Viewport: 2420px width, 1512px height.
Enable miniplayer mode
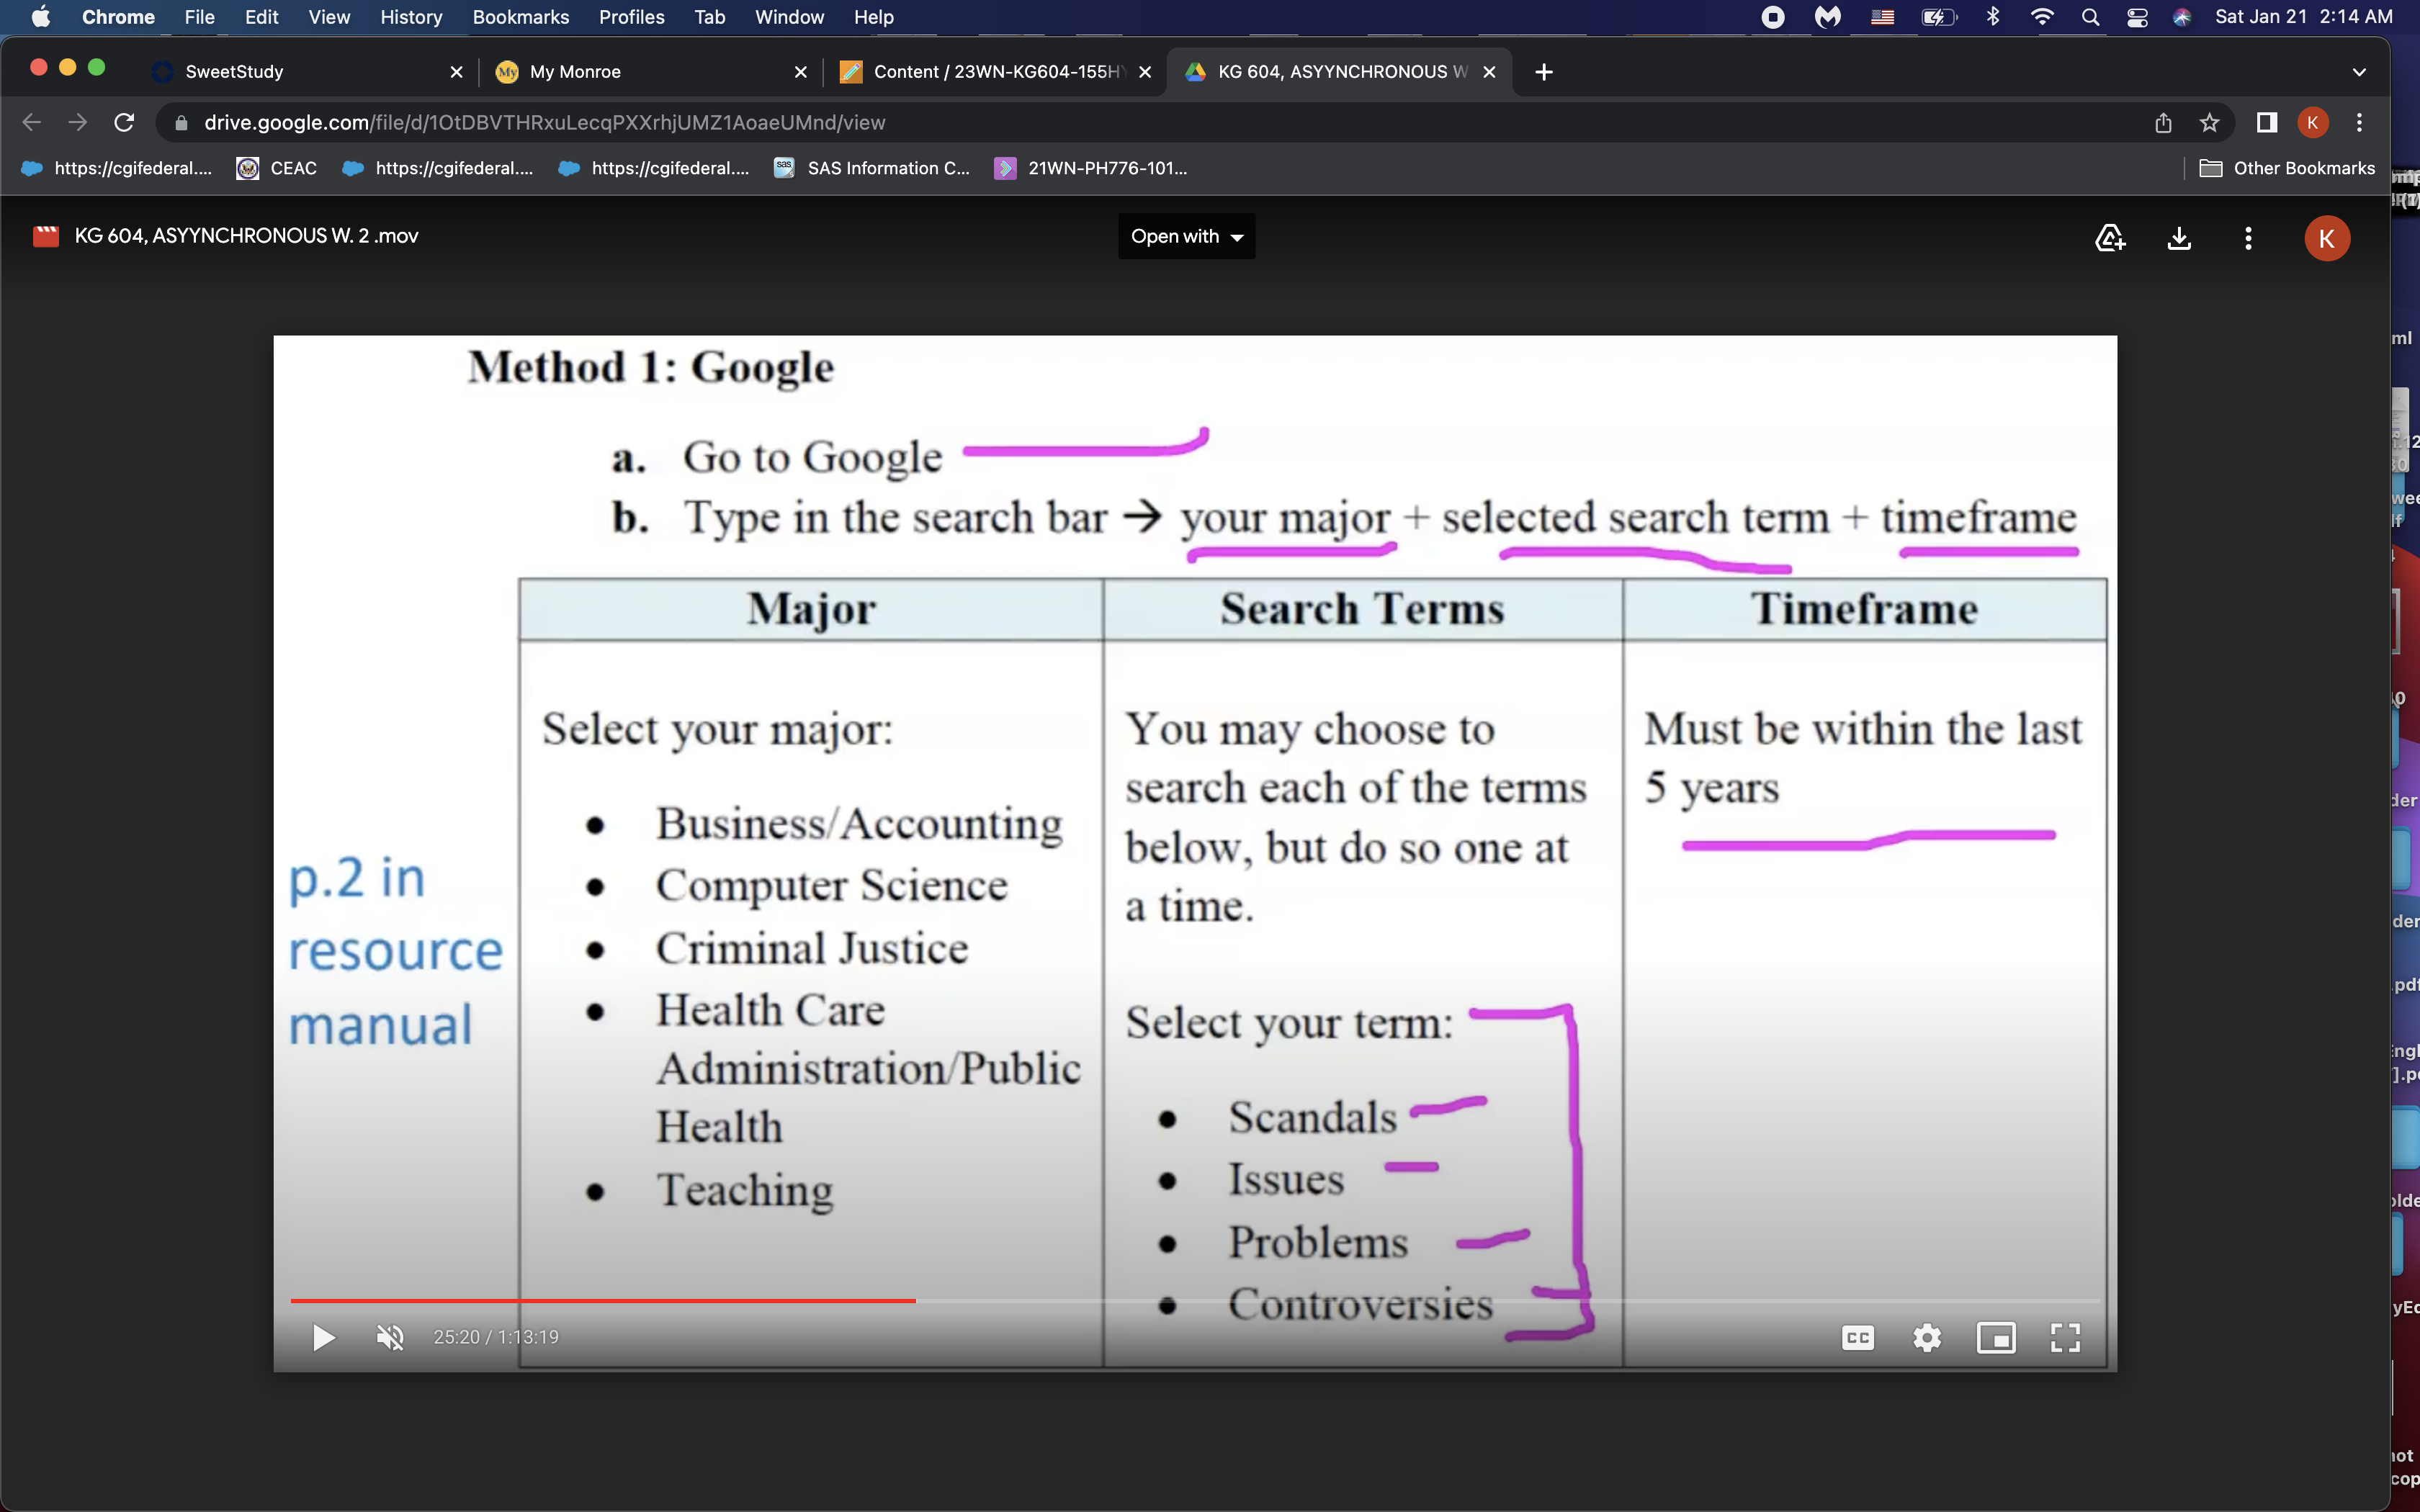[1996, 1337]
